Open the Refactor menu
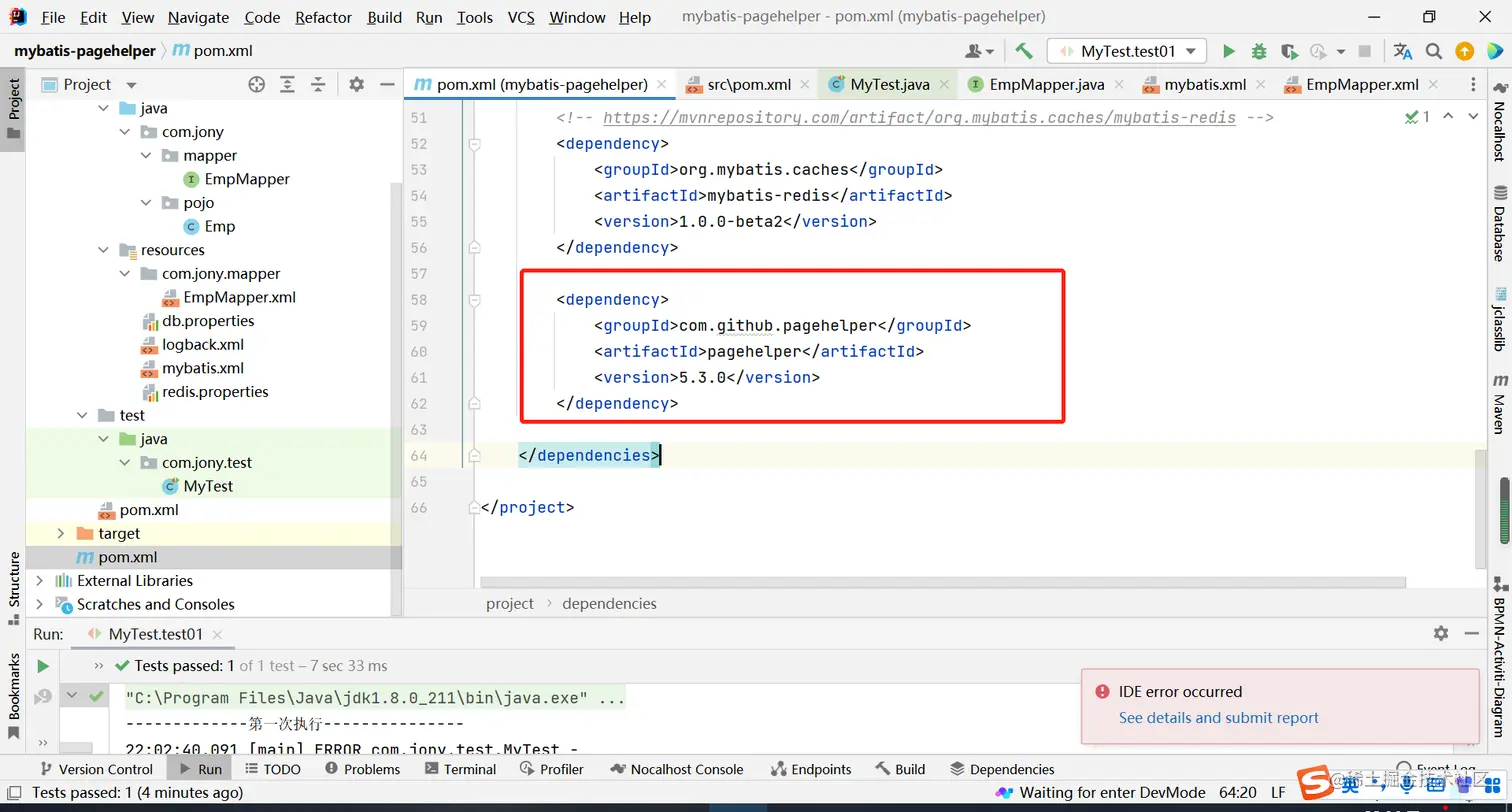The height and width of the screenshot is (812, 1512). 324,17
